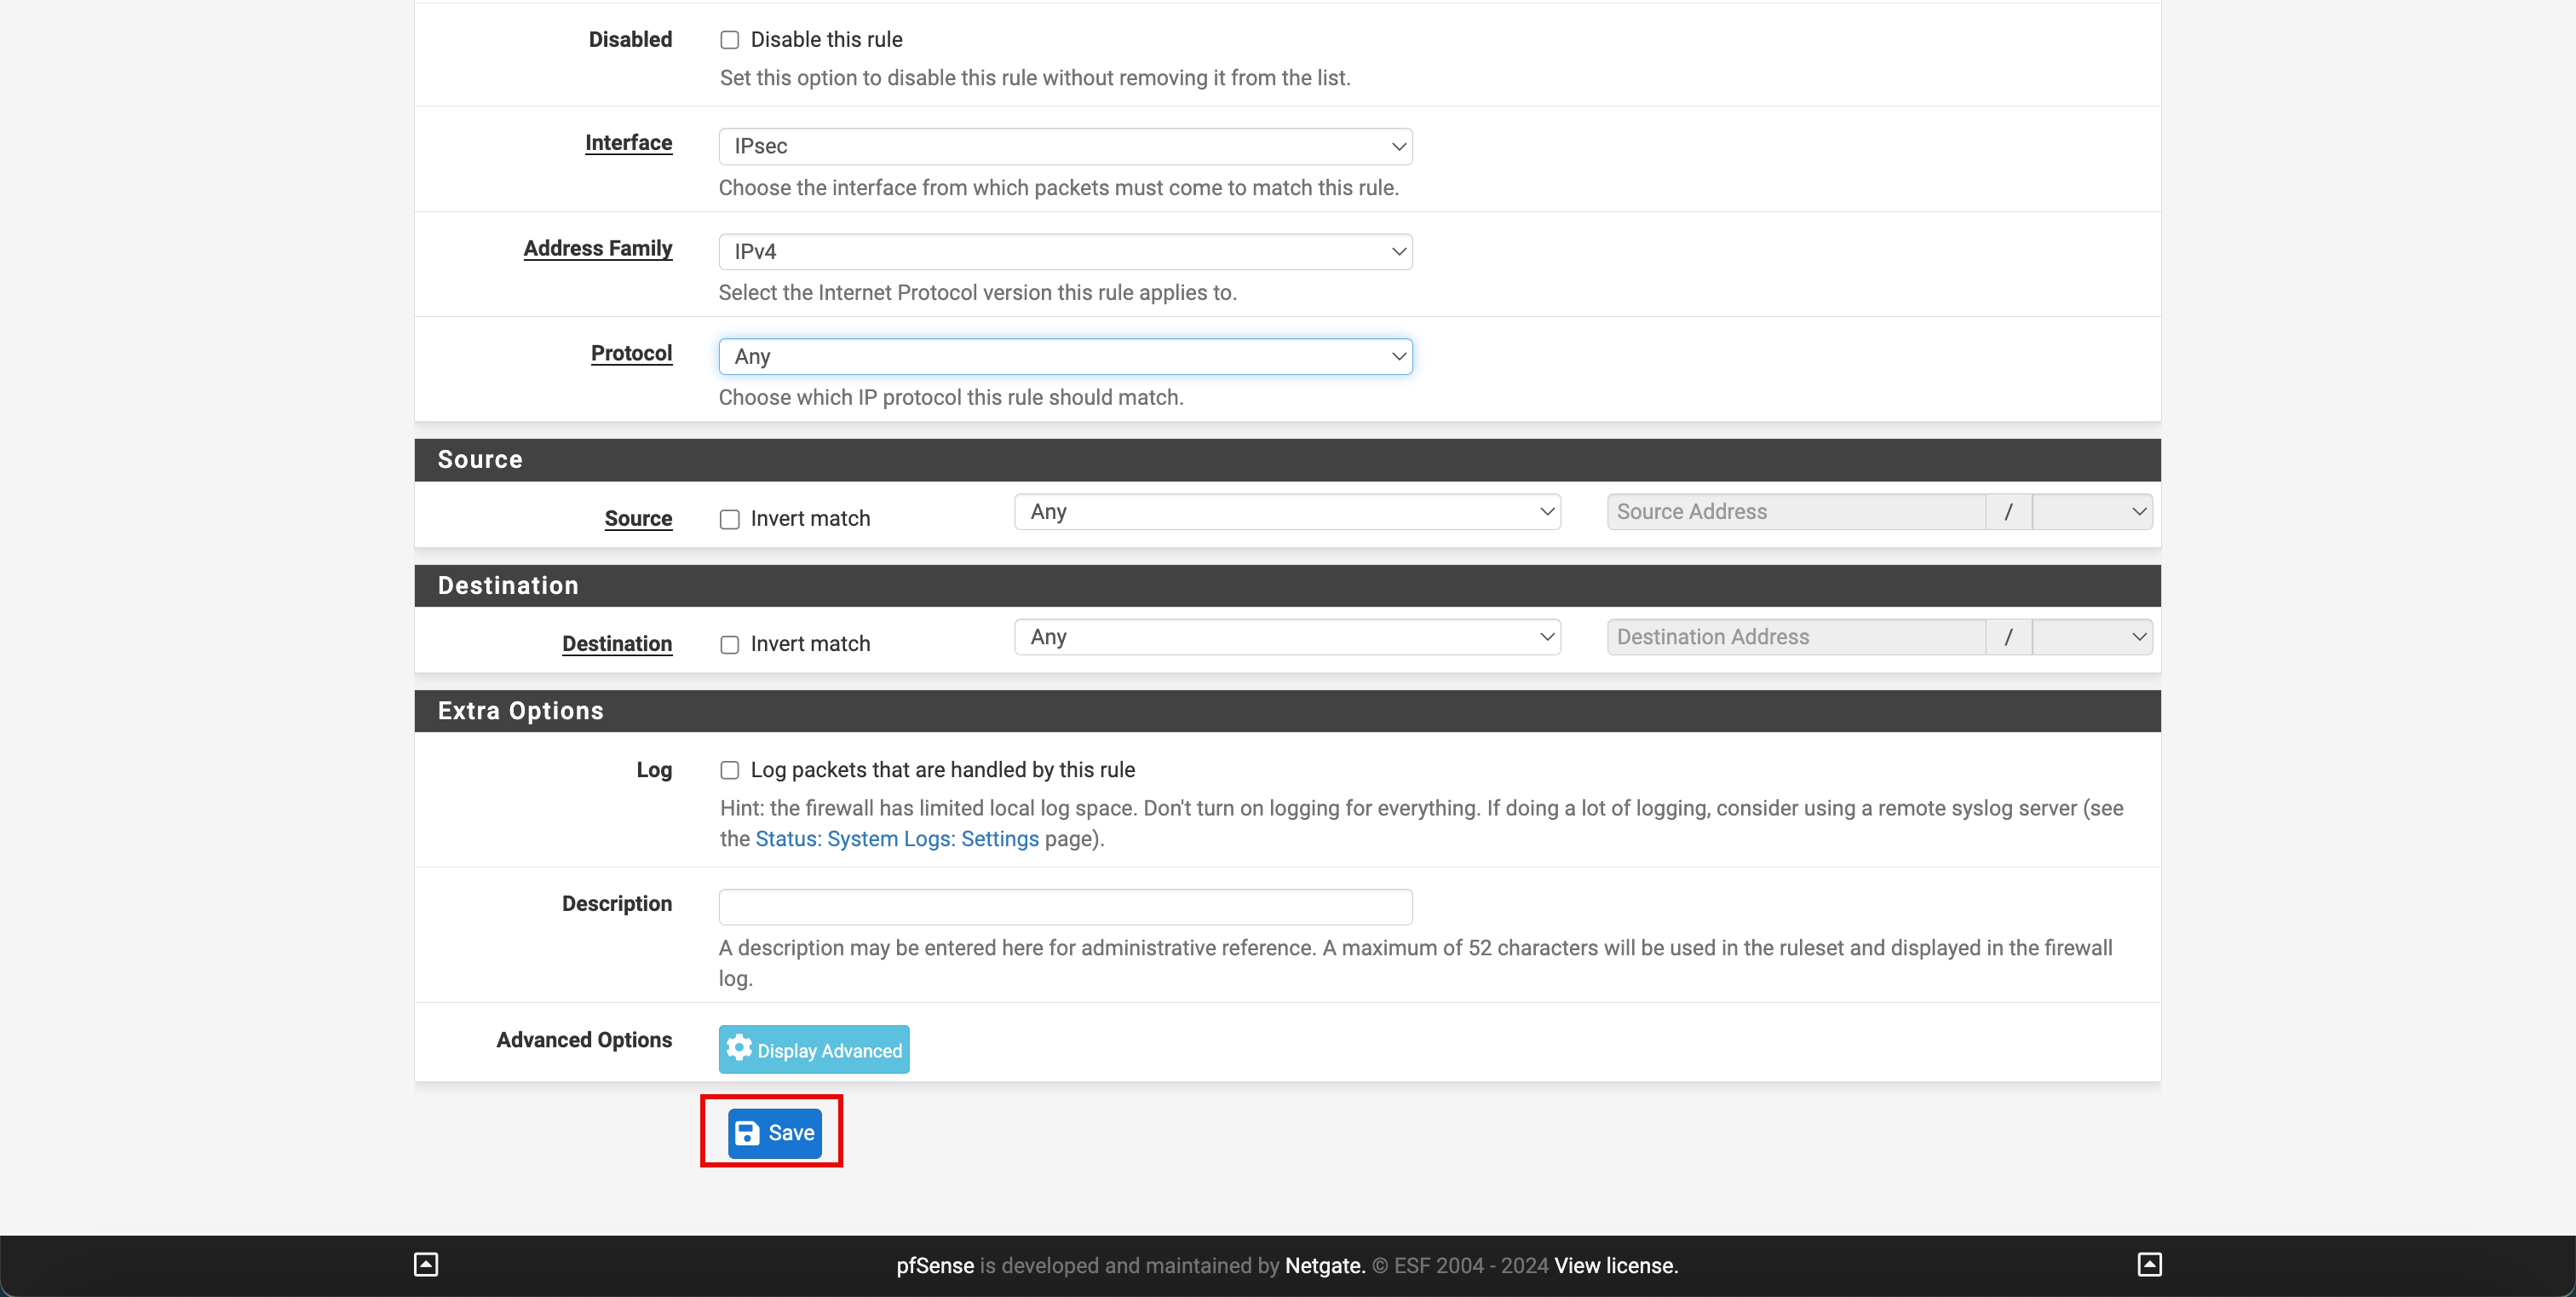Toggle Destination Invert match checkbox
The height and width of the screenshot is (1297, 2576).
point(729,643)
